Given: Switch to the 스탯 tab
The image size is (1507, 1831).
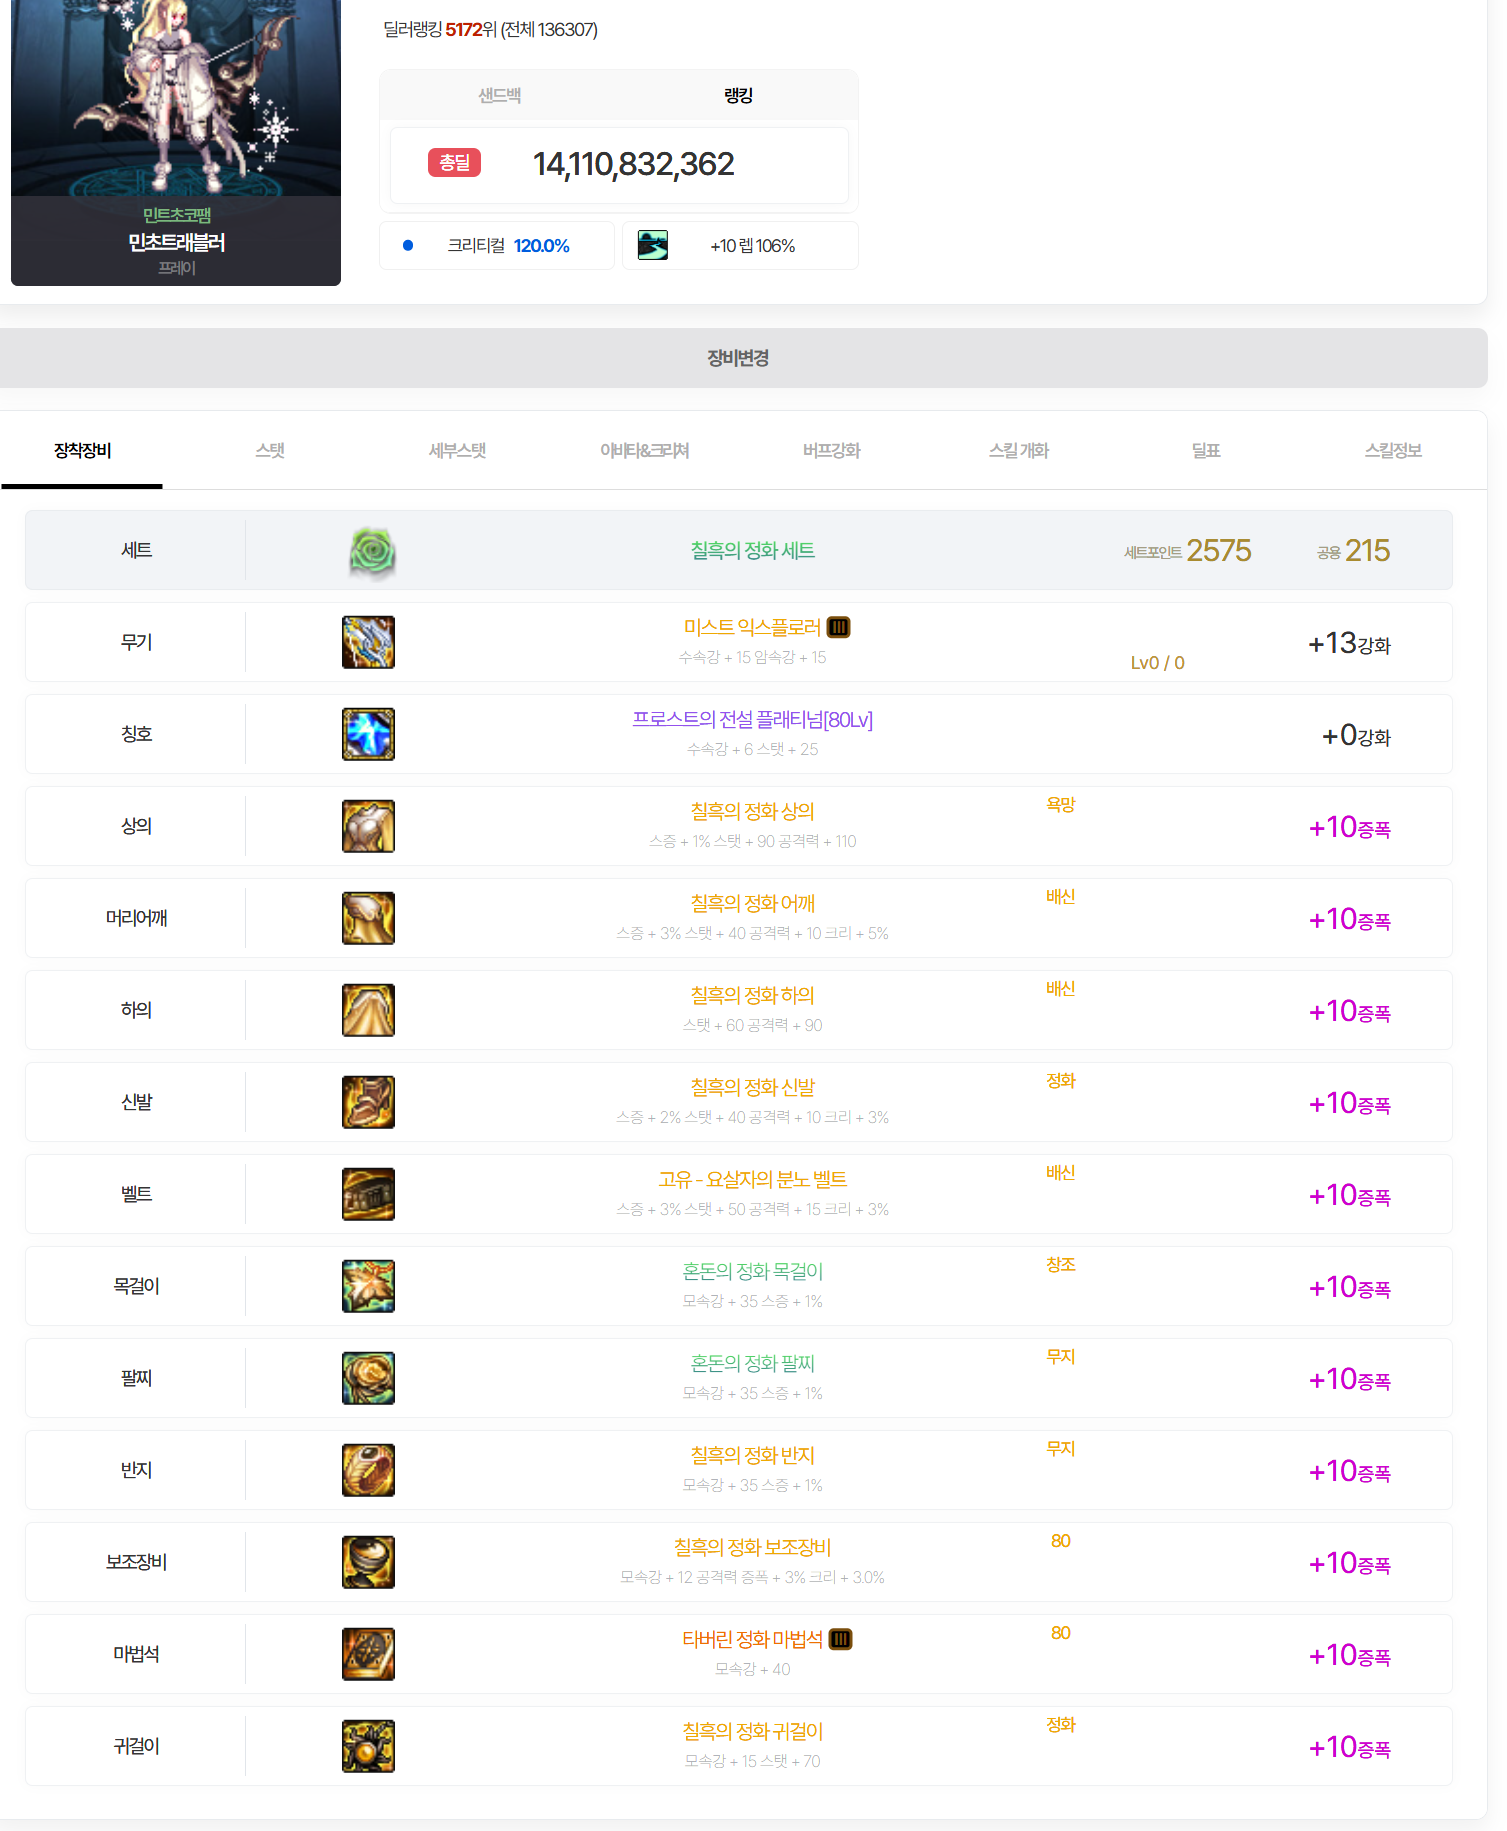Looking at the screenshot, I should pyautogui.click(x=270, y=451).
